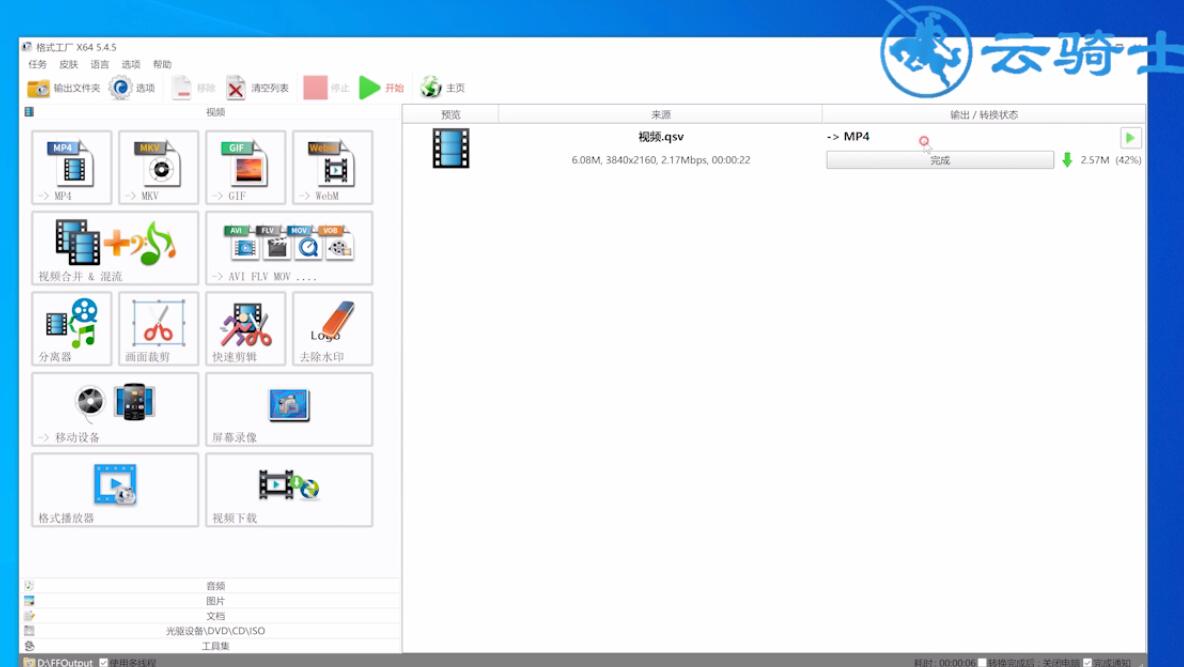Open the -> AVI FLV MOV formats tile
This screenshot has width=1184, height=667.
click(x=288, y=248)
